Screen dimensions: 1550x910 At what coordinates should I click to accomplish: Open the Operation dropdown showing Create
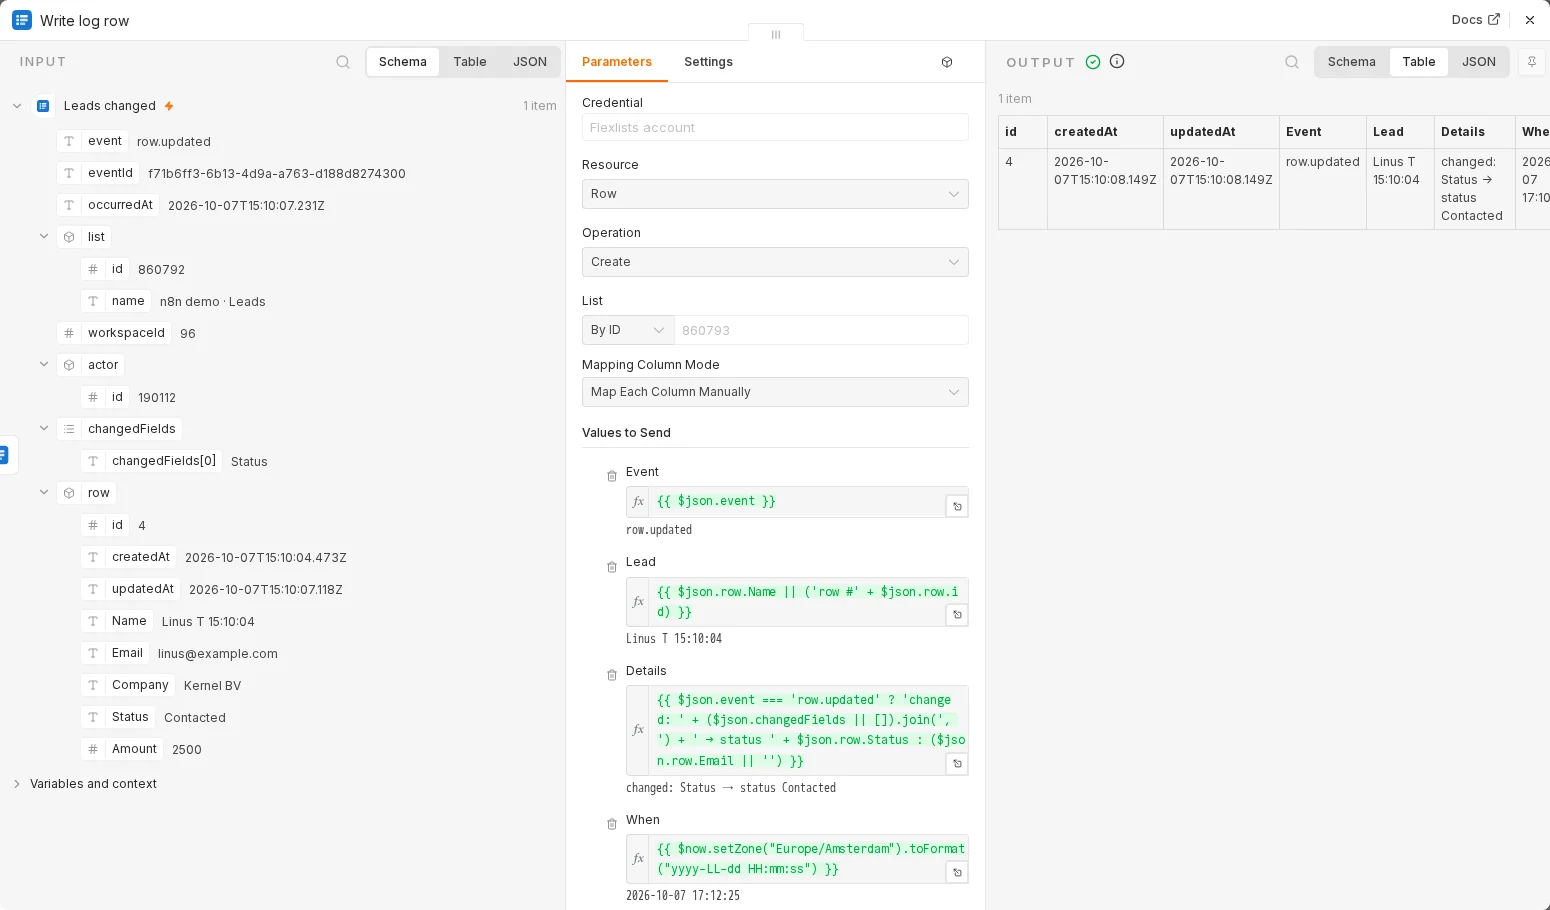(775, 262)
